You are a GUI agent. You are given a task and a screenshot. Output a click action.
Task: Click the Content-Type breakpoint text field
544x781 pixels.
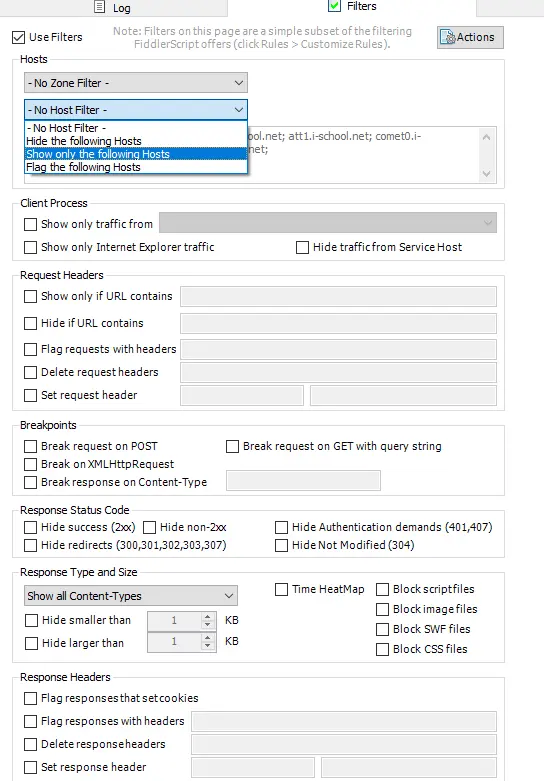[x=303, y=481]
